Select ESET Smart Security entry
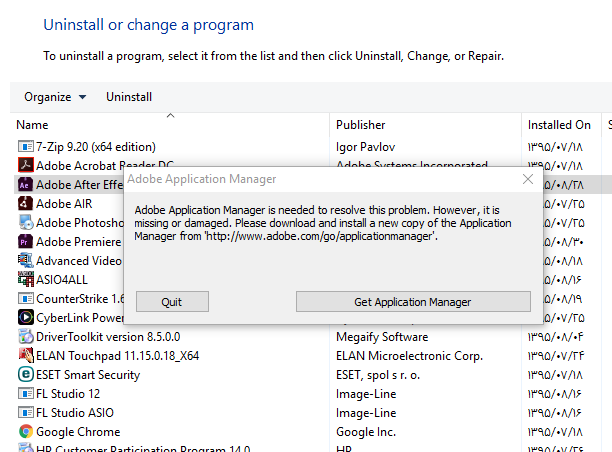The image size is (612, 452). (x=88, y=375)
